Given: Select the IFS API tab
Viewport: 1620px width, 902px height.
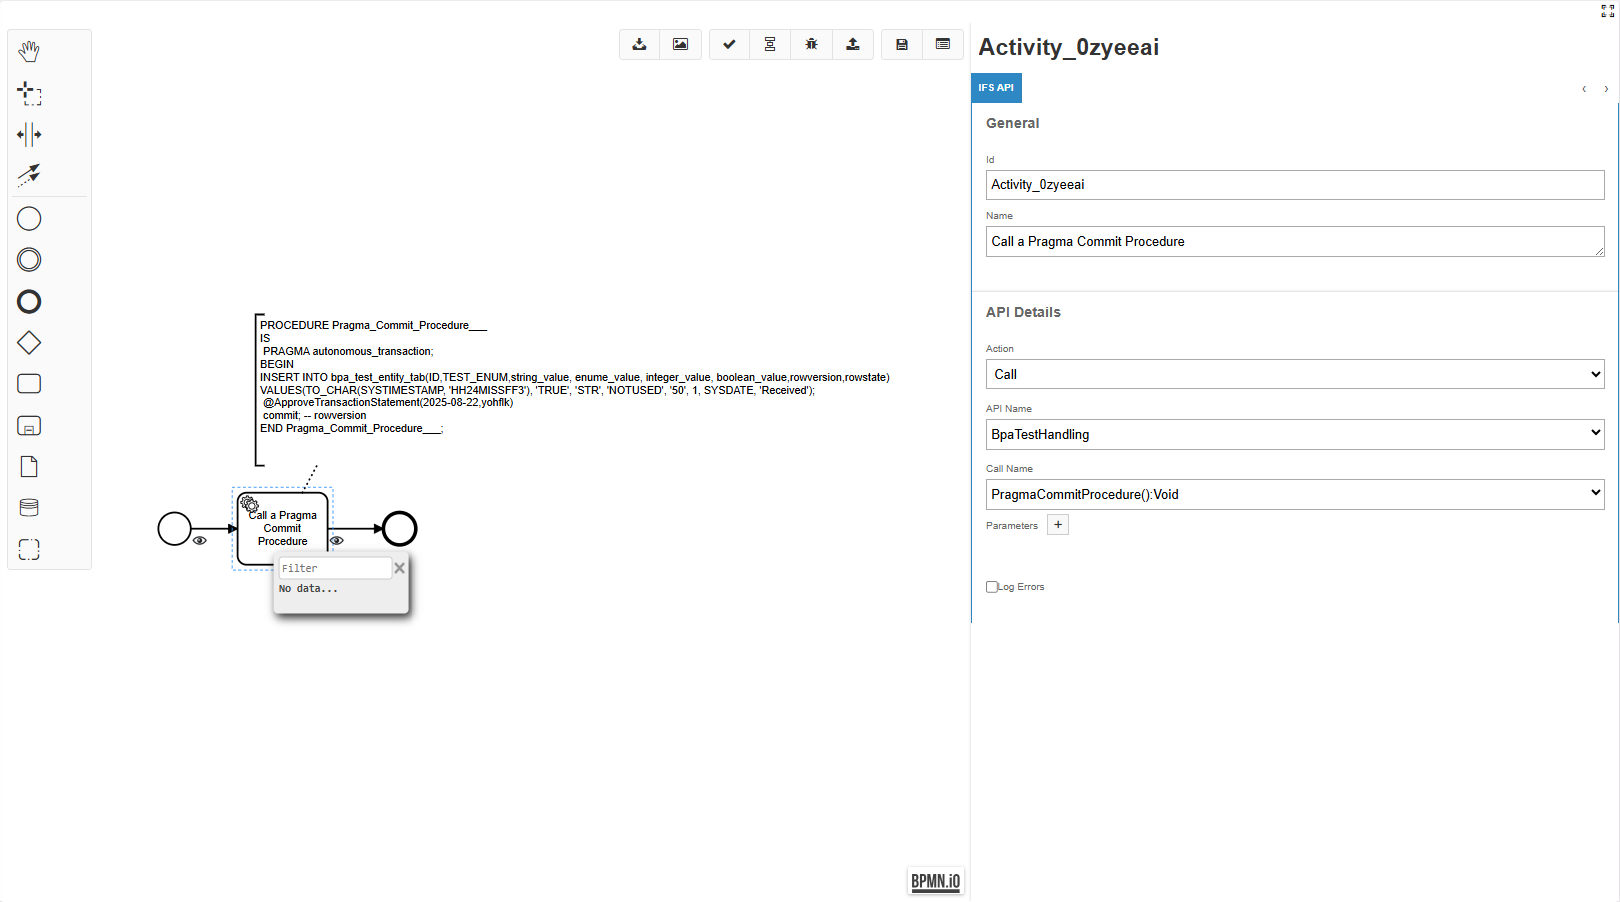Looking at the screenshot, I should (996, 88).
